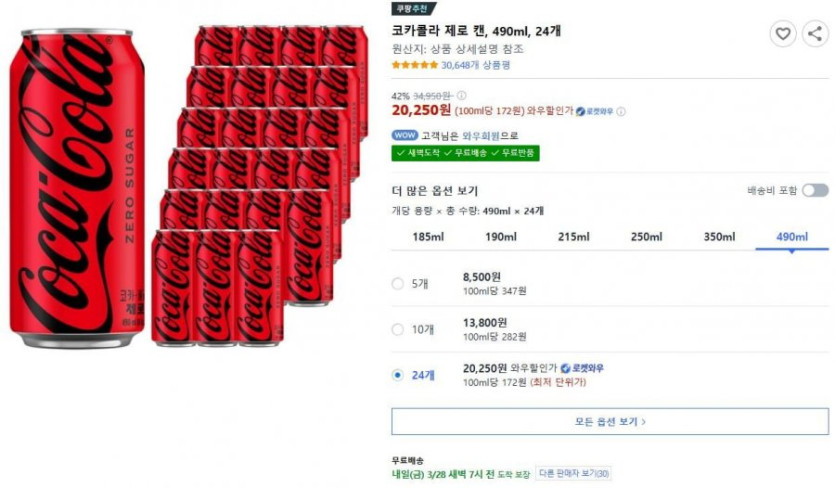
Task: Open 다른 판매자 보기(30) sellers list
Action: tap(573, 473)
